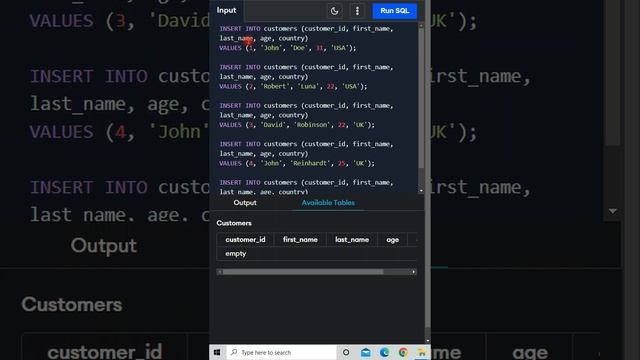The image size is (640, 360).
Task: Click the age column header
Action: tap(392, 240)
